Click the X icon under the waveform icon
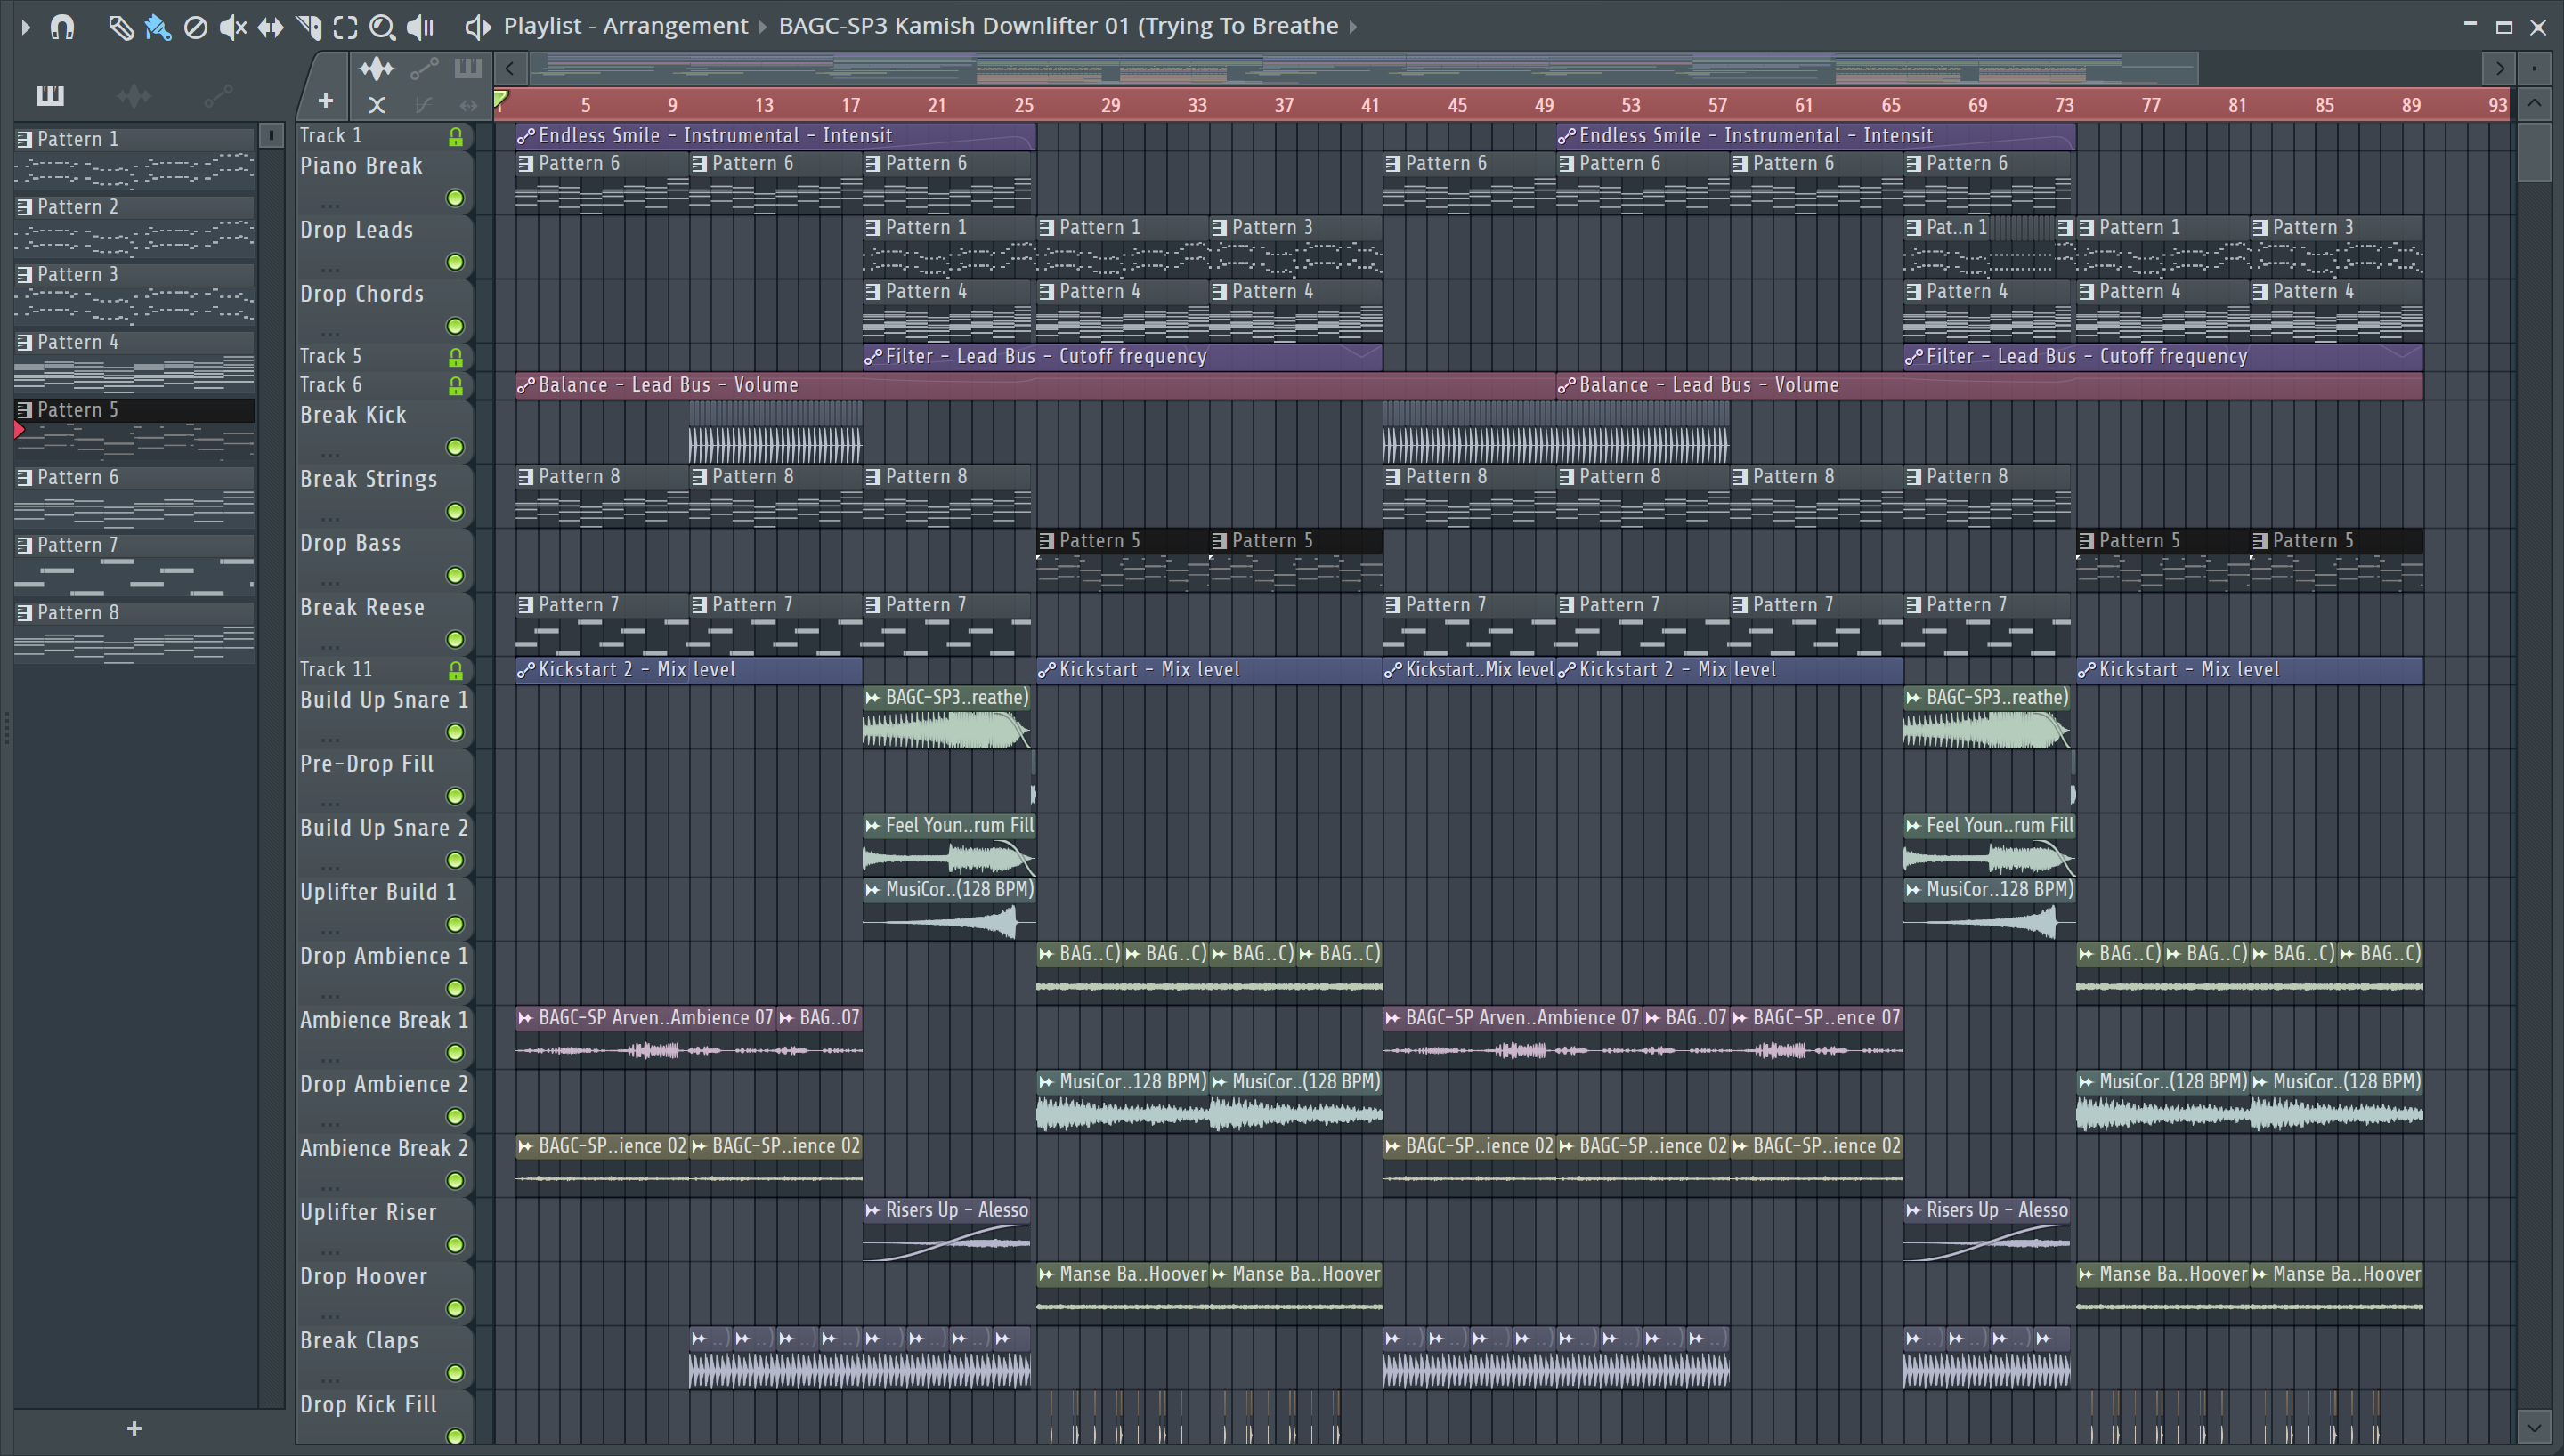The width and height of the screenshot is (2564, 1456). [376, 104]
